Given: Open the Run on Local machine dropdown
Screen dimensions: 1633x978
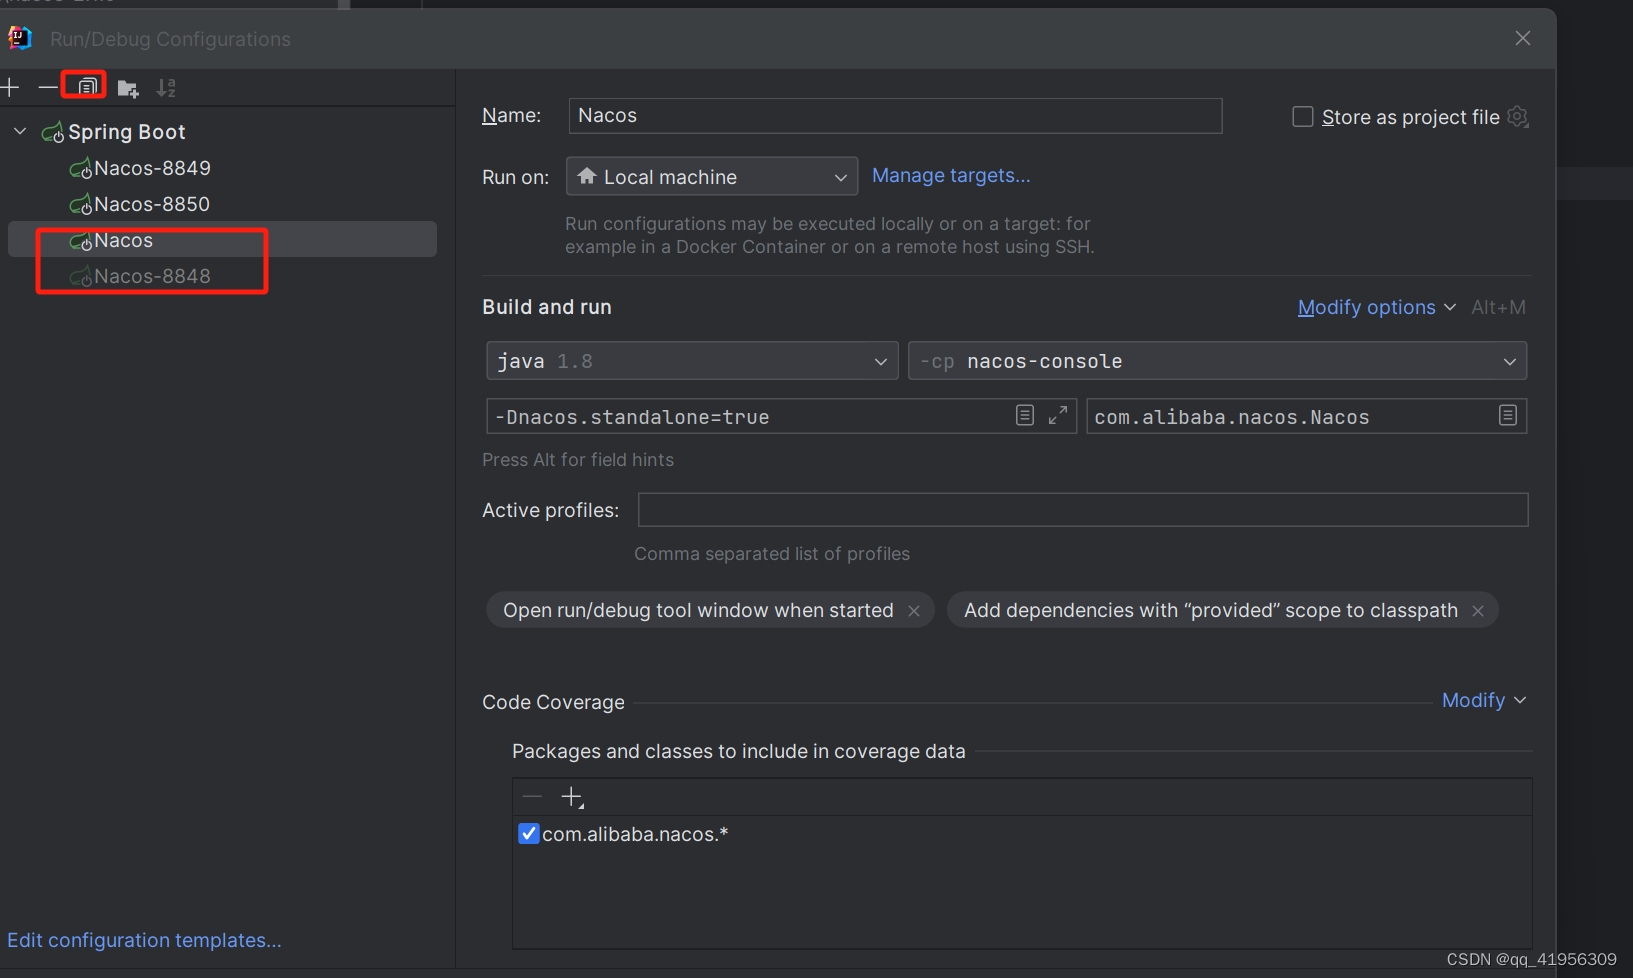Looking at the screenshot, I should click(x=712, y=177).
